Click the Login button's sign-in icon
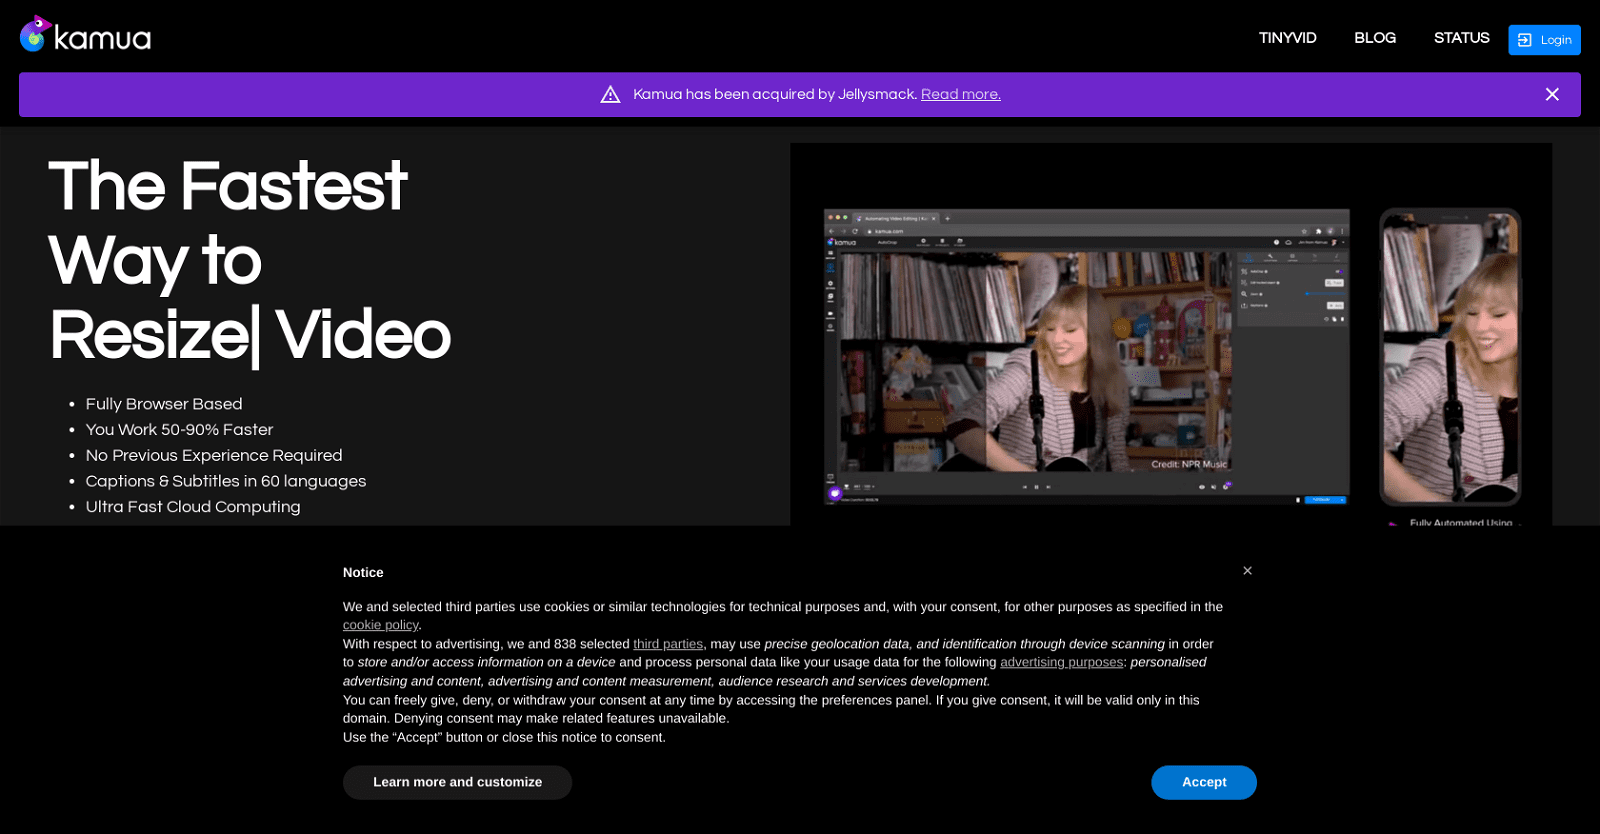Image resolution: width=1600 pixels, height=834 pixels. point(1524,40)
